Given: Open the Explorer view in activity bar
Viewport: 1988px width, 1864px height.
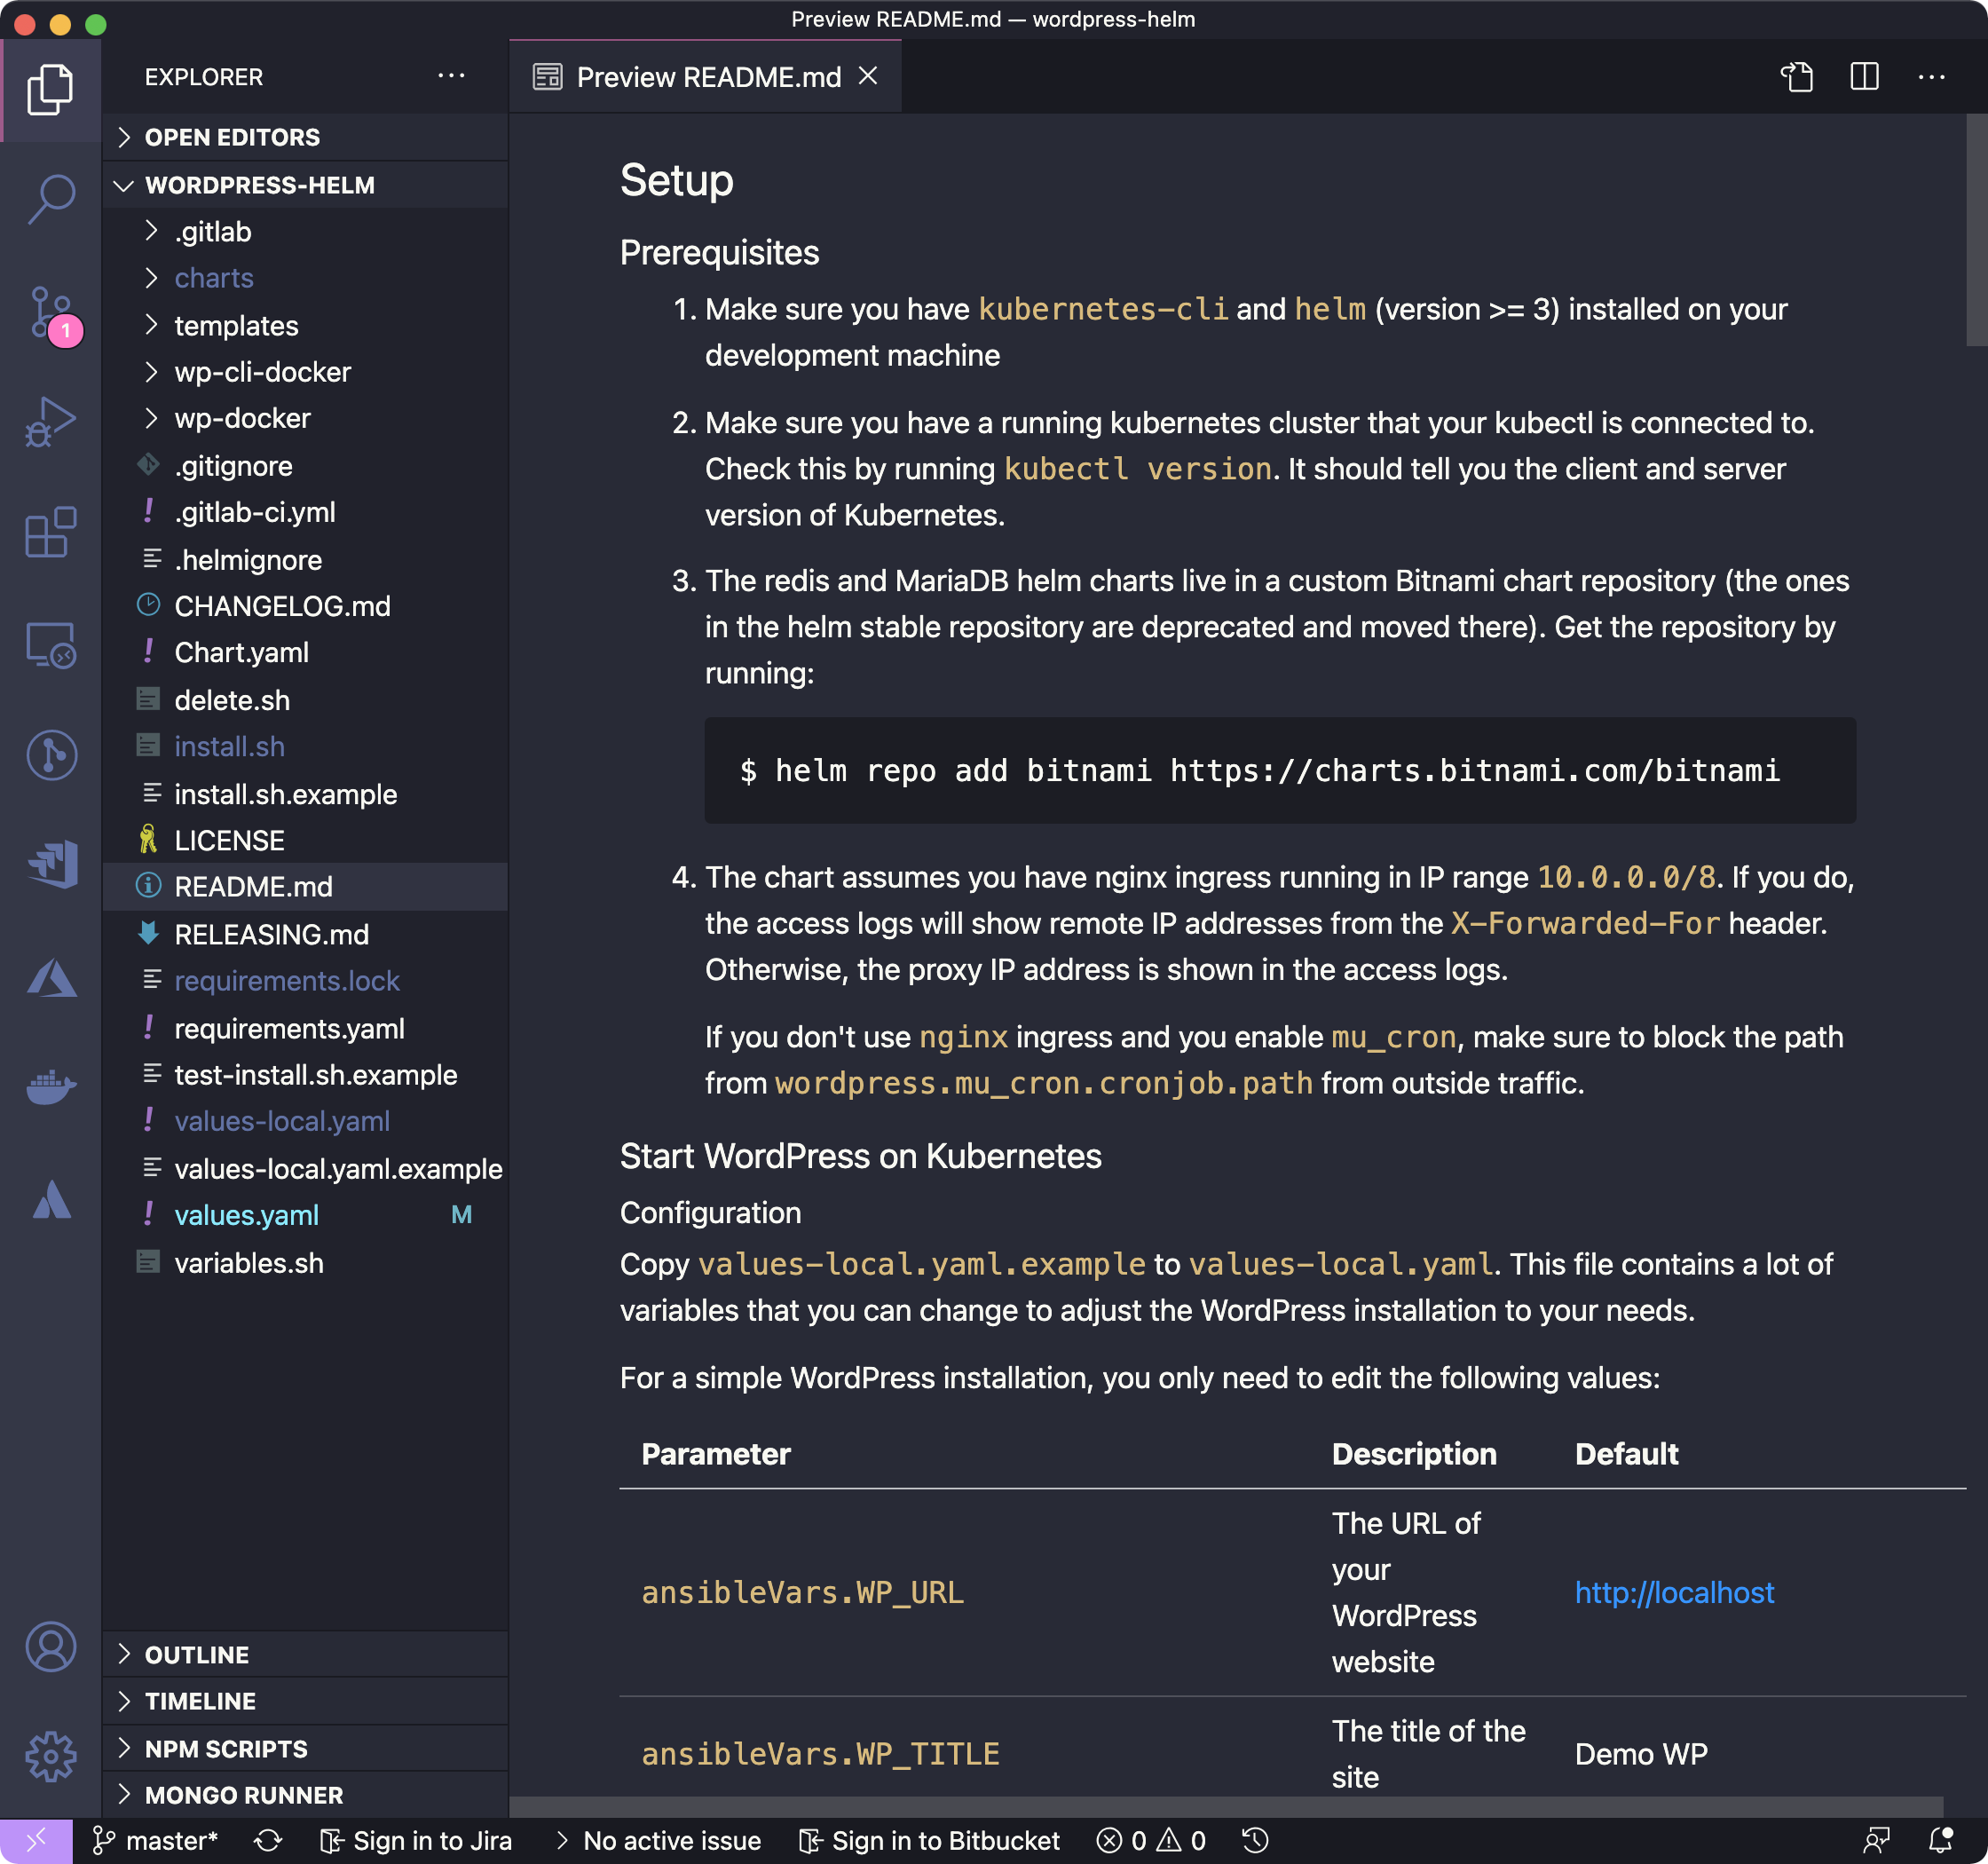Looking at the screenshot, I should pyautogui.click(x=50, y=90).
